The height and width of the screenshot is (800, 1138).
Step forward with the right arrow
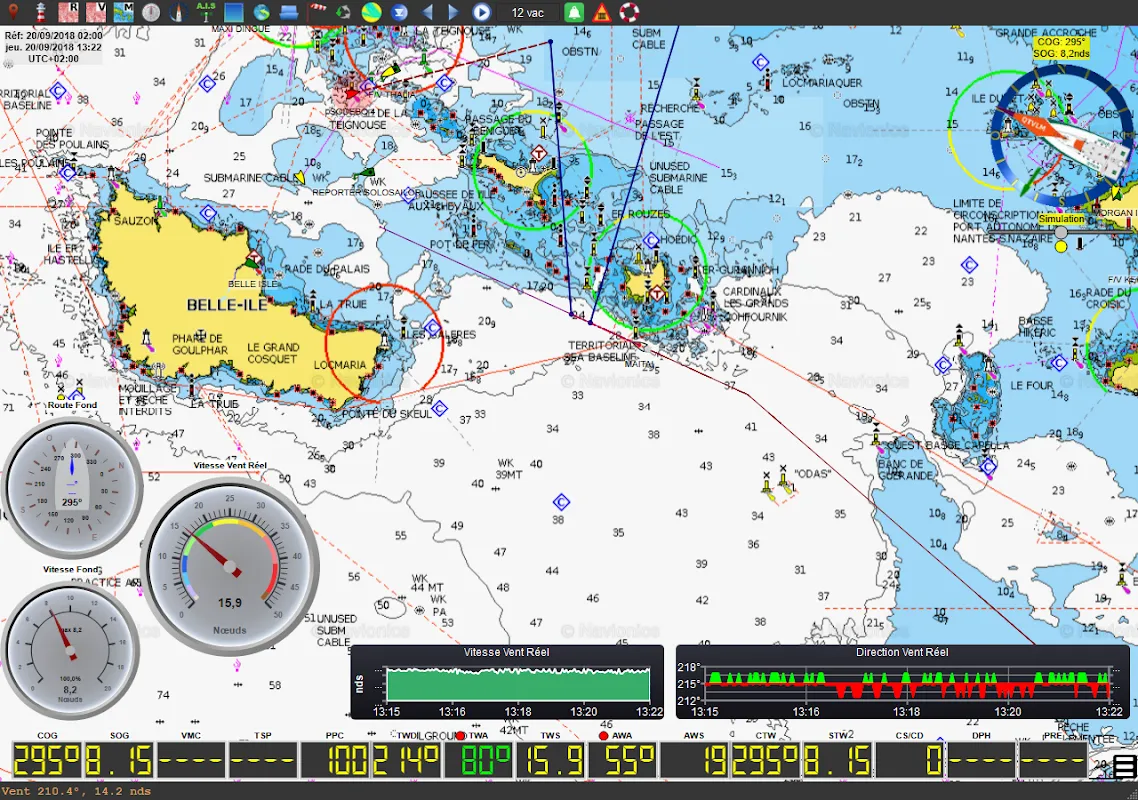click(454, 12)
